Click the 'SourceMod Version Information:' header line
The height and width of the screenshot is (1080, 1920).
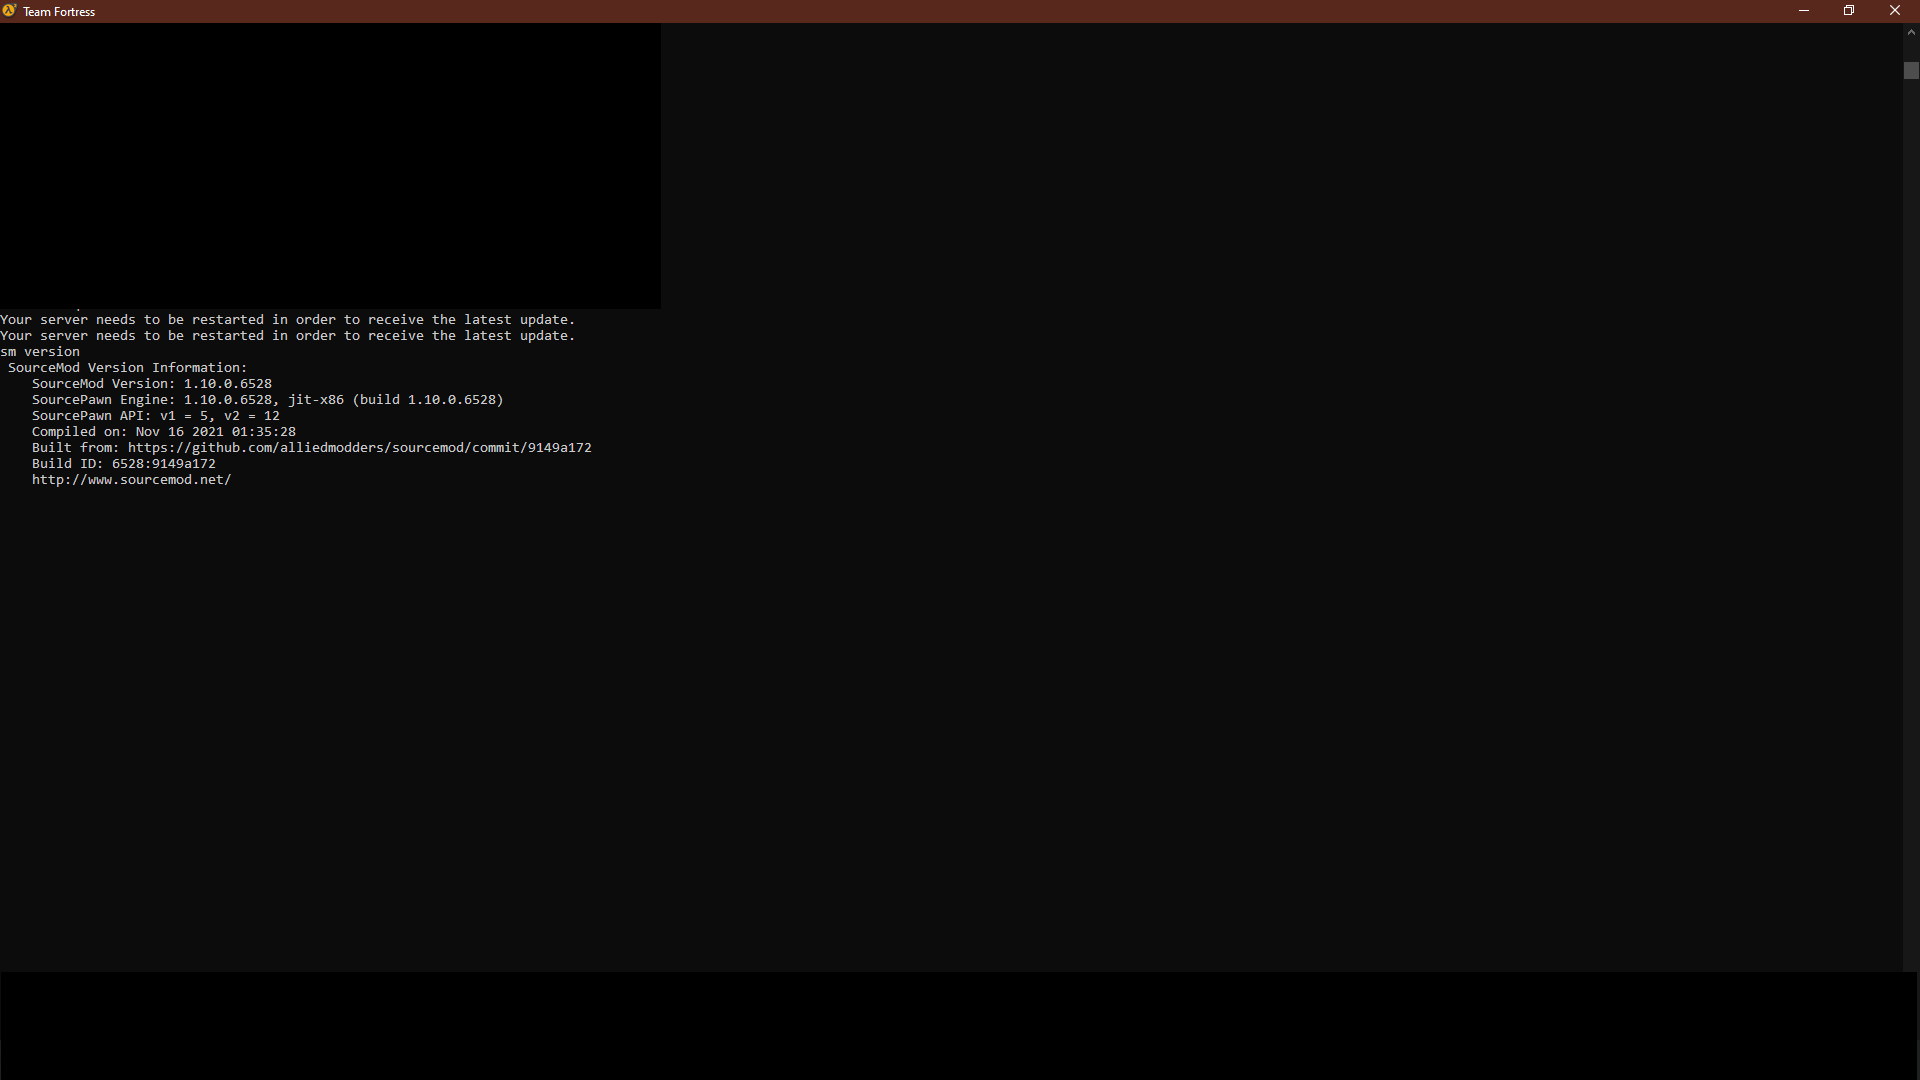click(127, 368)
